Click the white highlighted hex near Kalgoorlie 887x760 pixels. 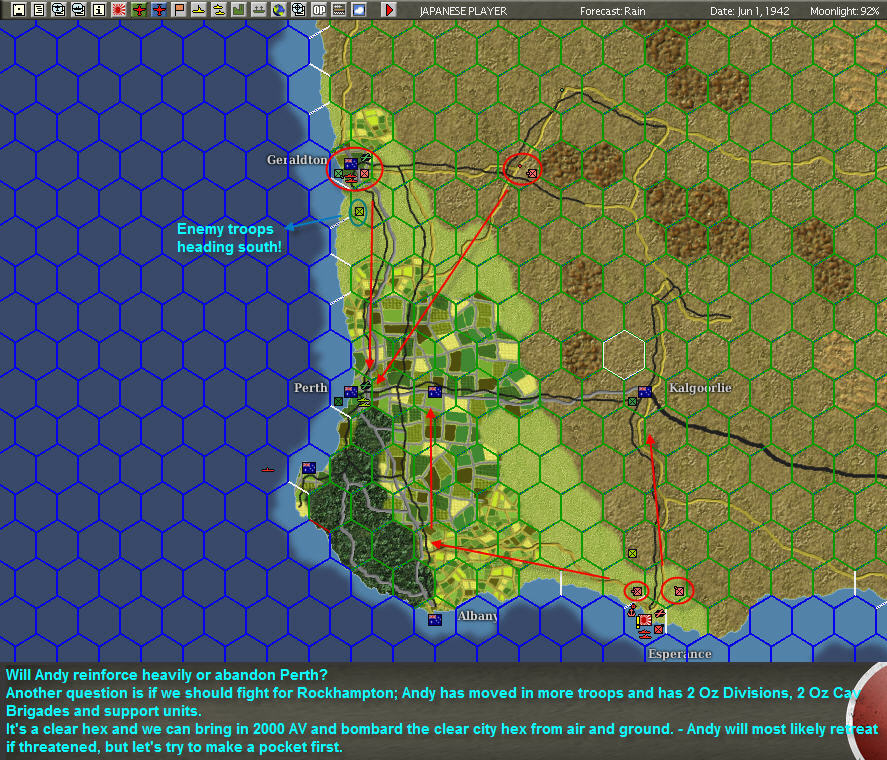[623, 355]
